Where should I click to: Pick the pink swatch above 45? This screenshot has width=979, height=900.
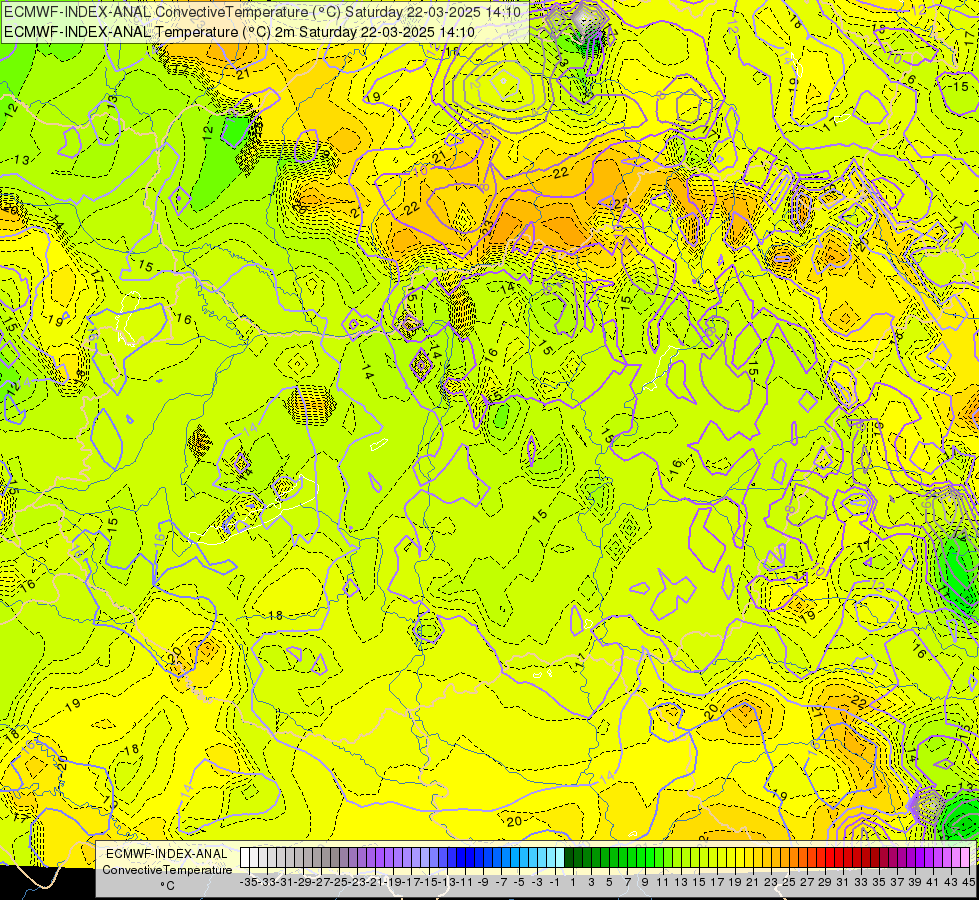tap(965, 857)
